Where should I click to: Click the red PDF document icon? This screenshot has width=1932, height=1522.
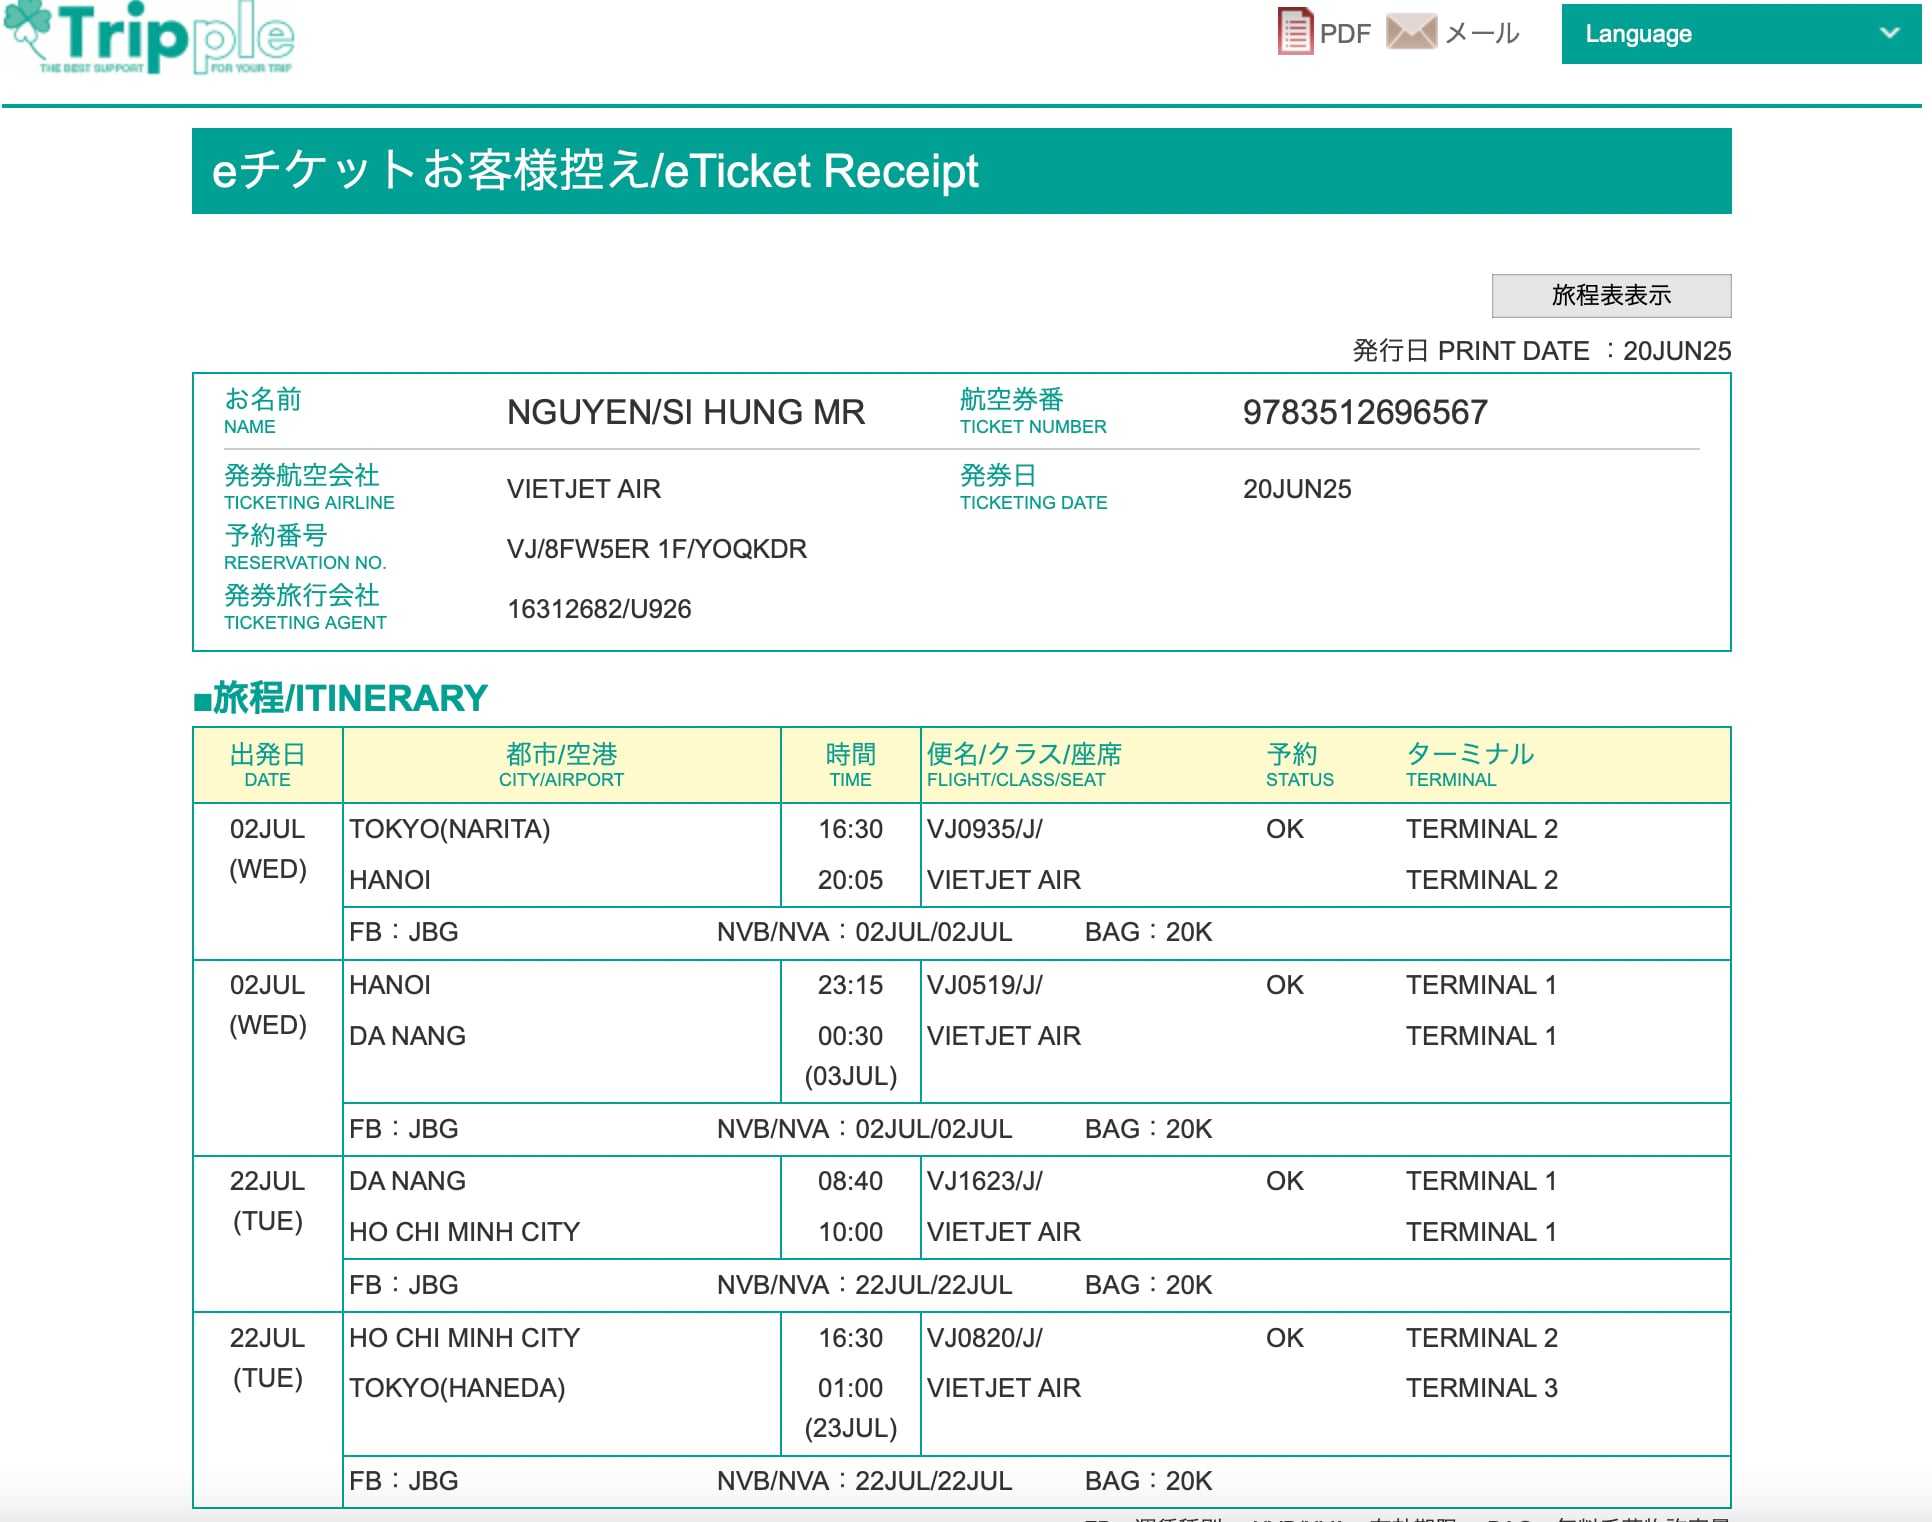click(x=1295, y=32)
